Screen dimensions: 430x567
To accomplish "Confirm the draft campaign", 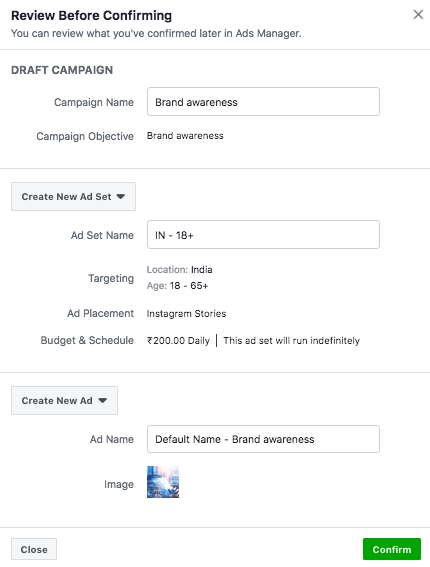I will click(x=392, y=549).
